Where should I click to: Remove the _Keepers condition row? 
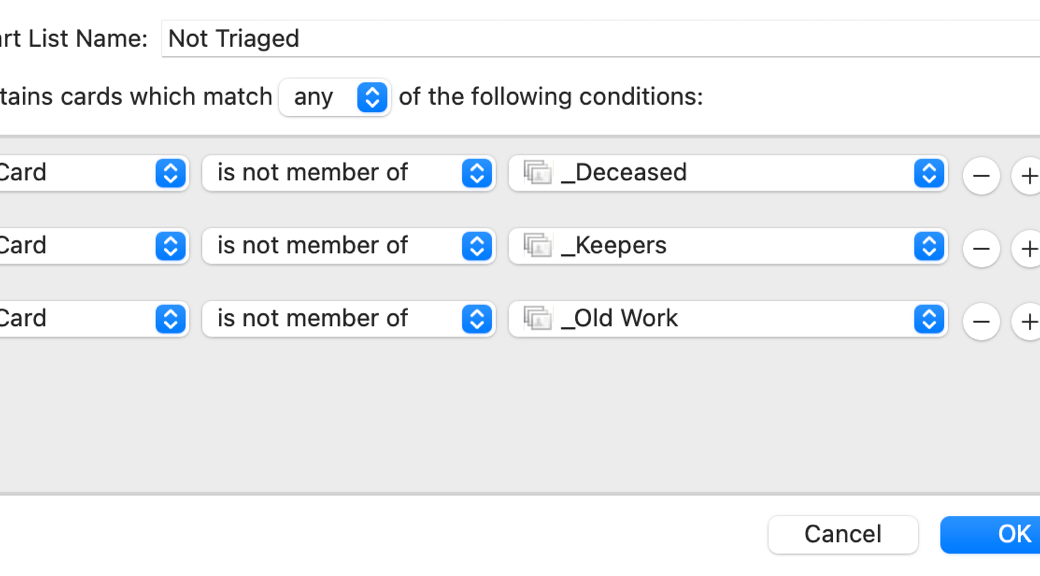(981, 249)
